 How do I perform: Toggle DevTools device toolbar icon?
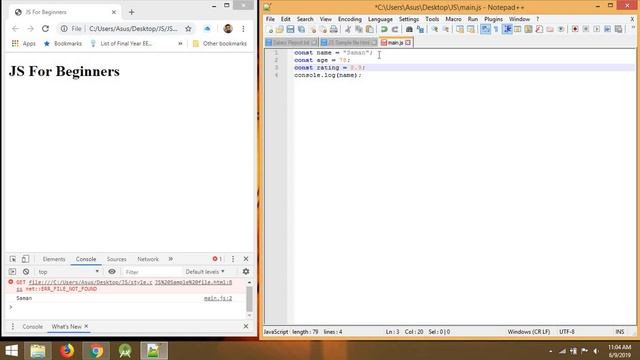click(x=25, y=259)
